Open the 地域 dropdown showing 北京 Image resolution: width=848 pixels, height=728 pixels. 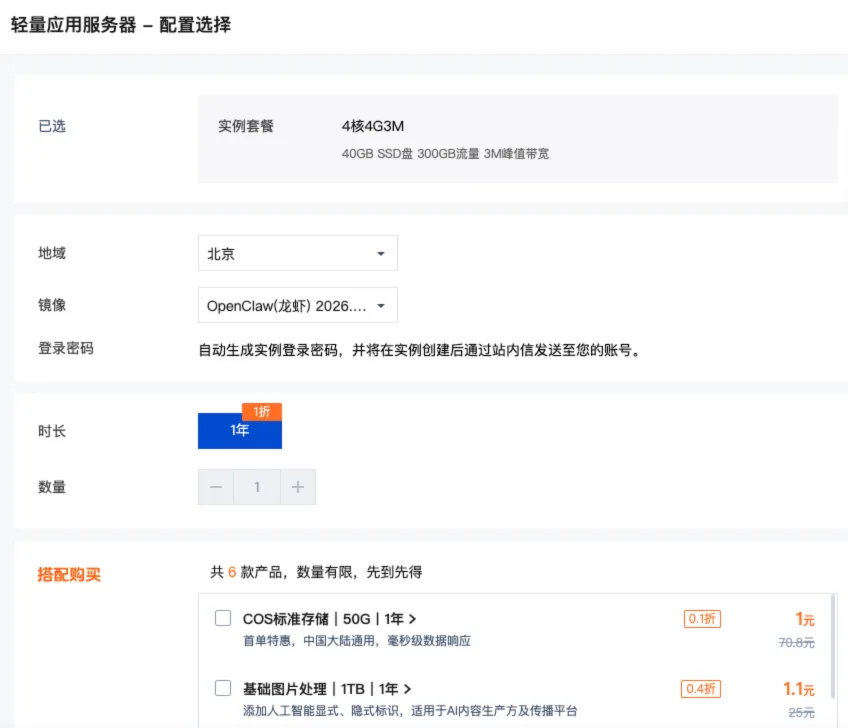(x=297, y=253)
